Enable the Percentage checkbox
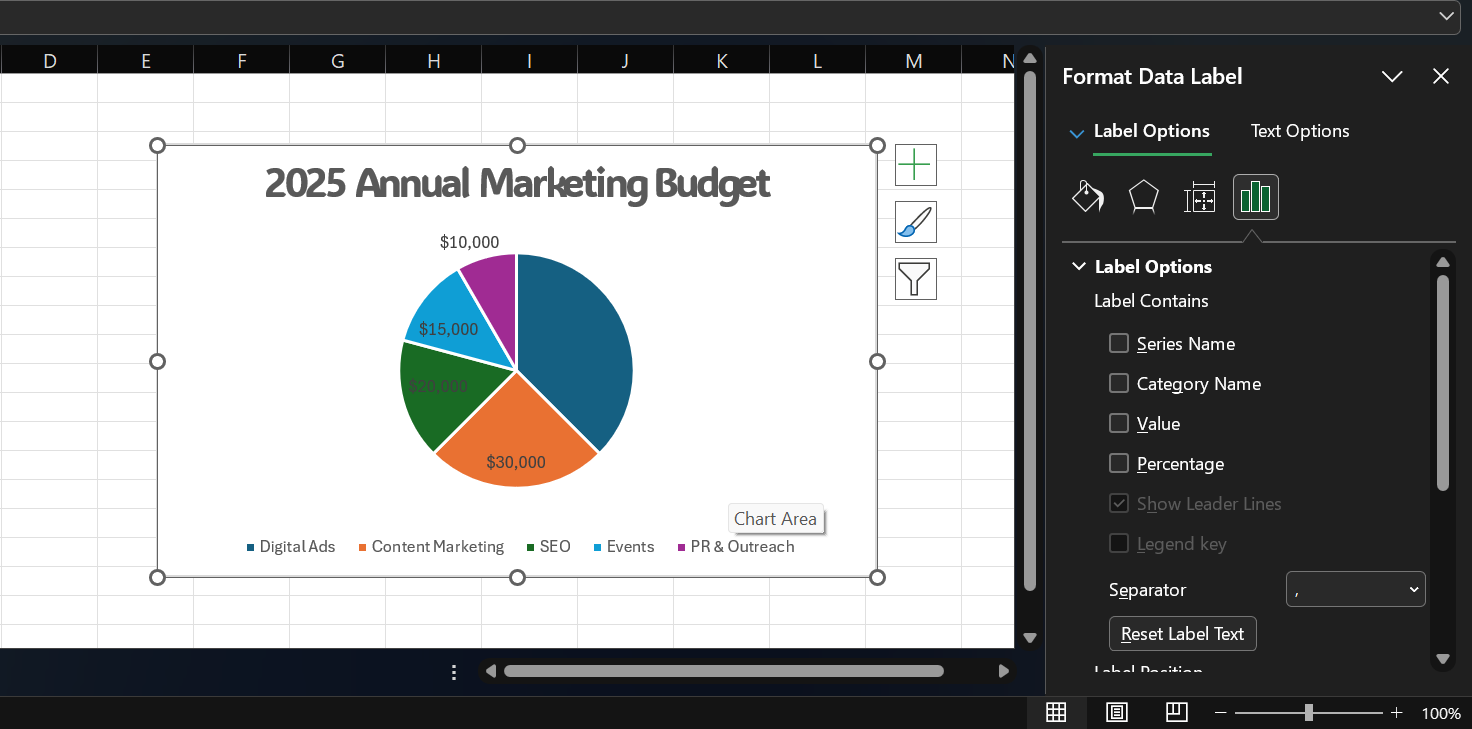 (x=1119, y=463)
